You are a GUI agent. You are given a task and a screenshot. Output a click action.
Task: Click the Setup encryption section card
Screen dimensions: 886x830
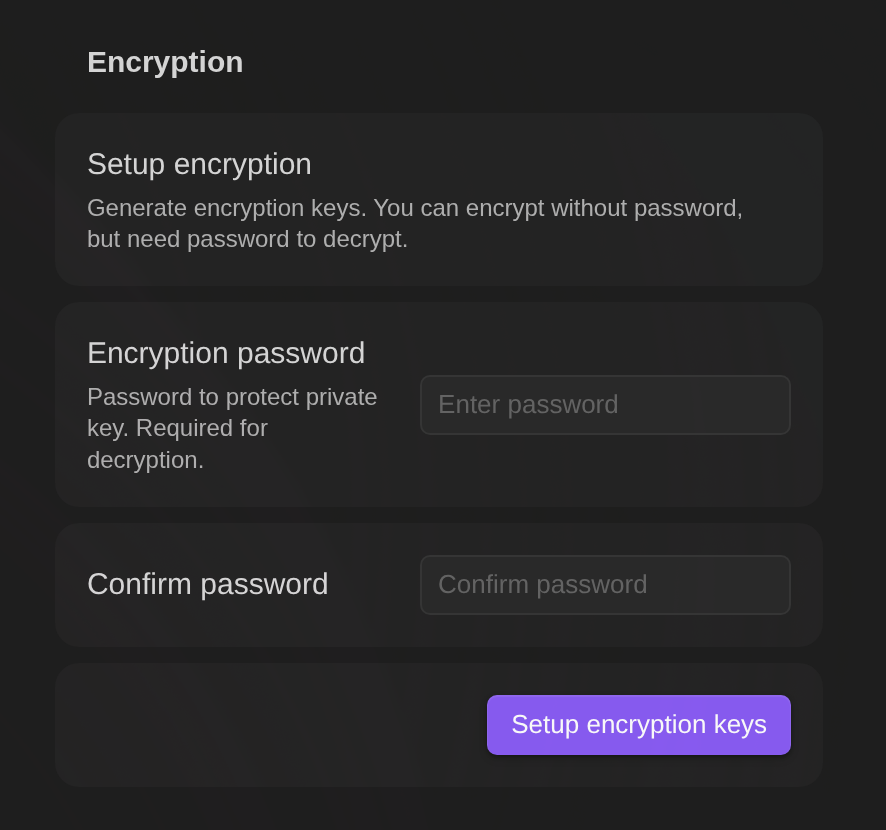coord(438,198)
